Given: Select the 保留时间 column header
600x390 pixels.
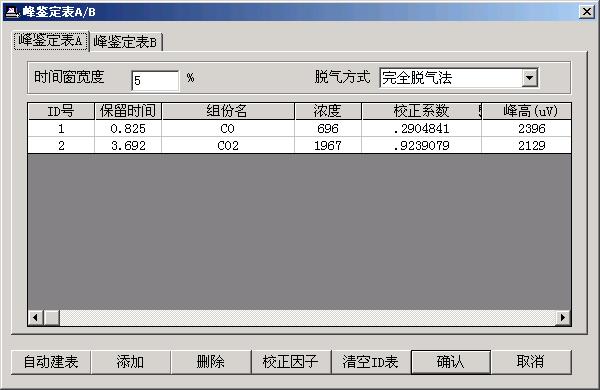Looking at the screenshot, I should (128, 111).
